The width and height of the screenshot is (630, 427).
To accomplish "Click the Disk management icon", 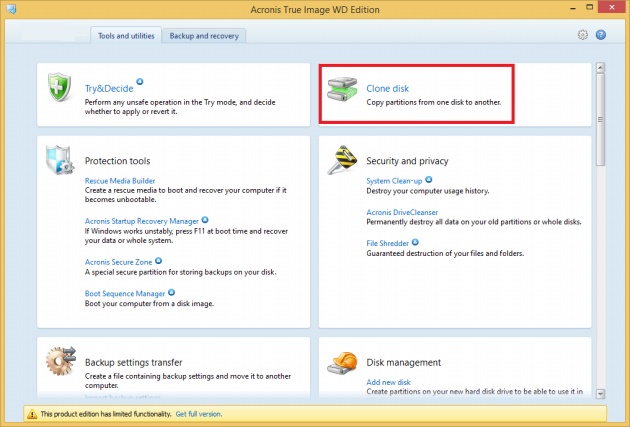I will [x=343, y=363].
